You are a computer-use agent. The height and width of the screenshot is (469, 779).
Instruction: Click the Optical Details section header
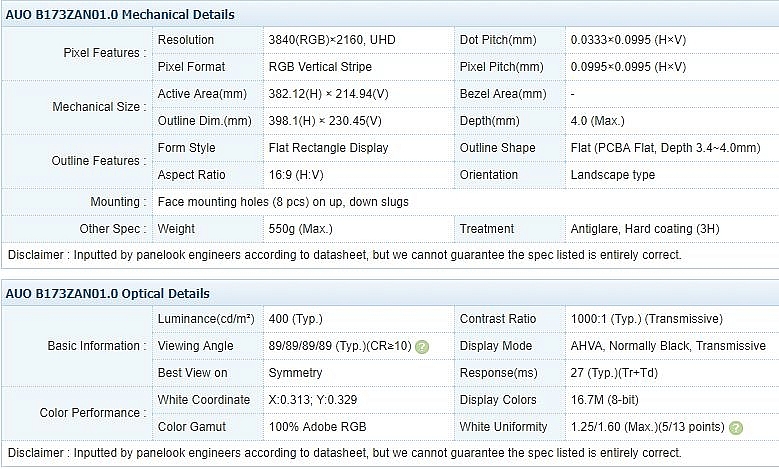point(107,294)
